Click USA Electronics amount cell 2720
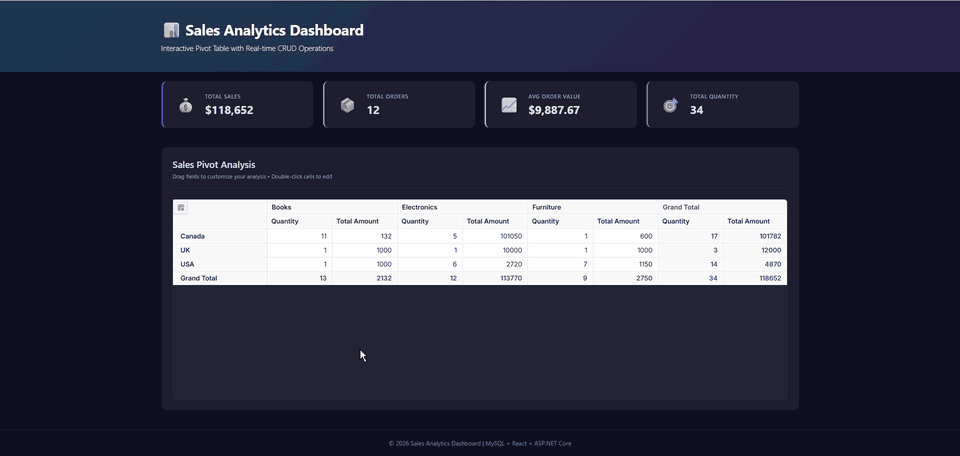The width and height of the screenshot is (960, 456). (x=495, y=264)
